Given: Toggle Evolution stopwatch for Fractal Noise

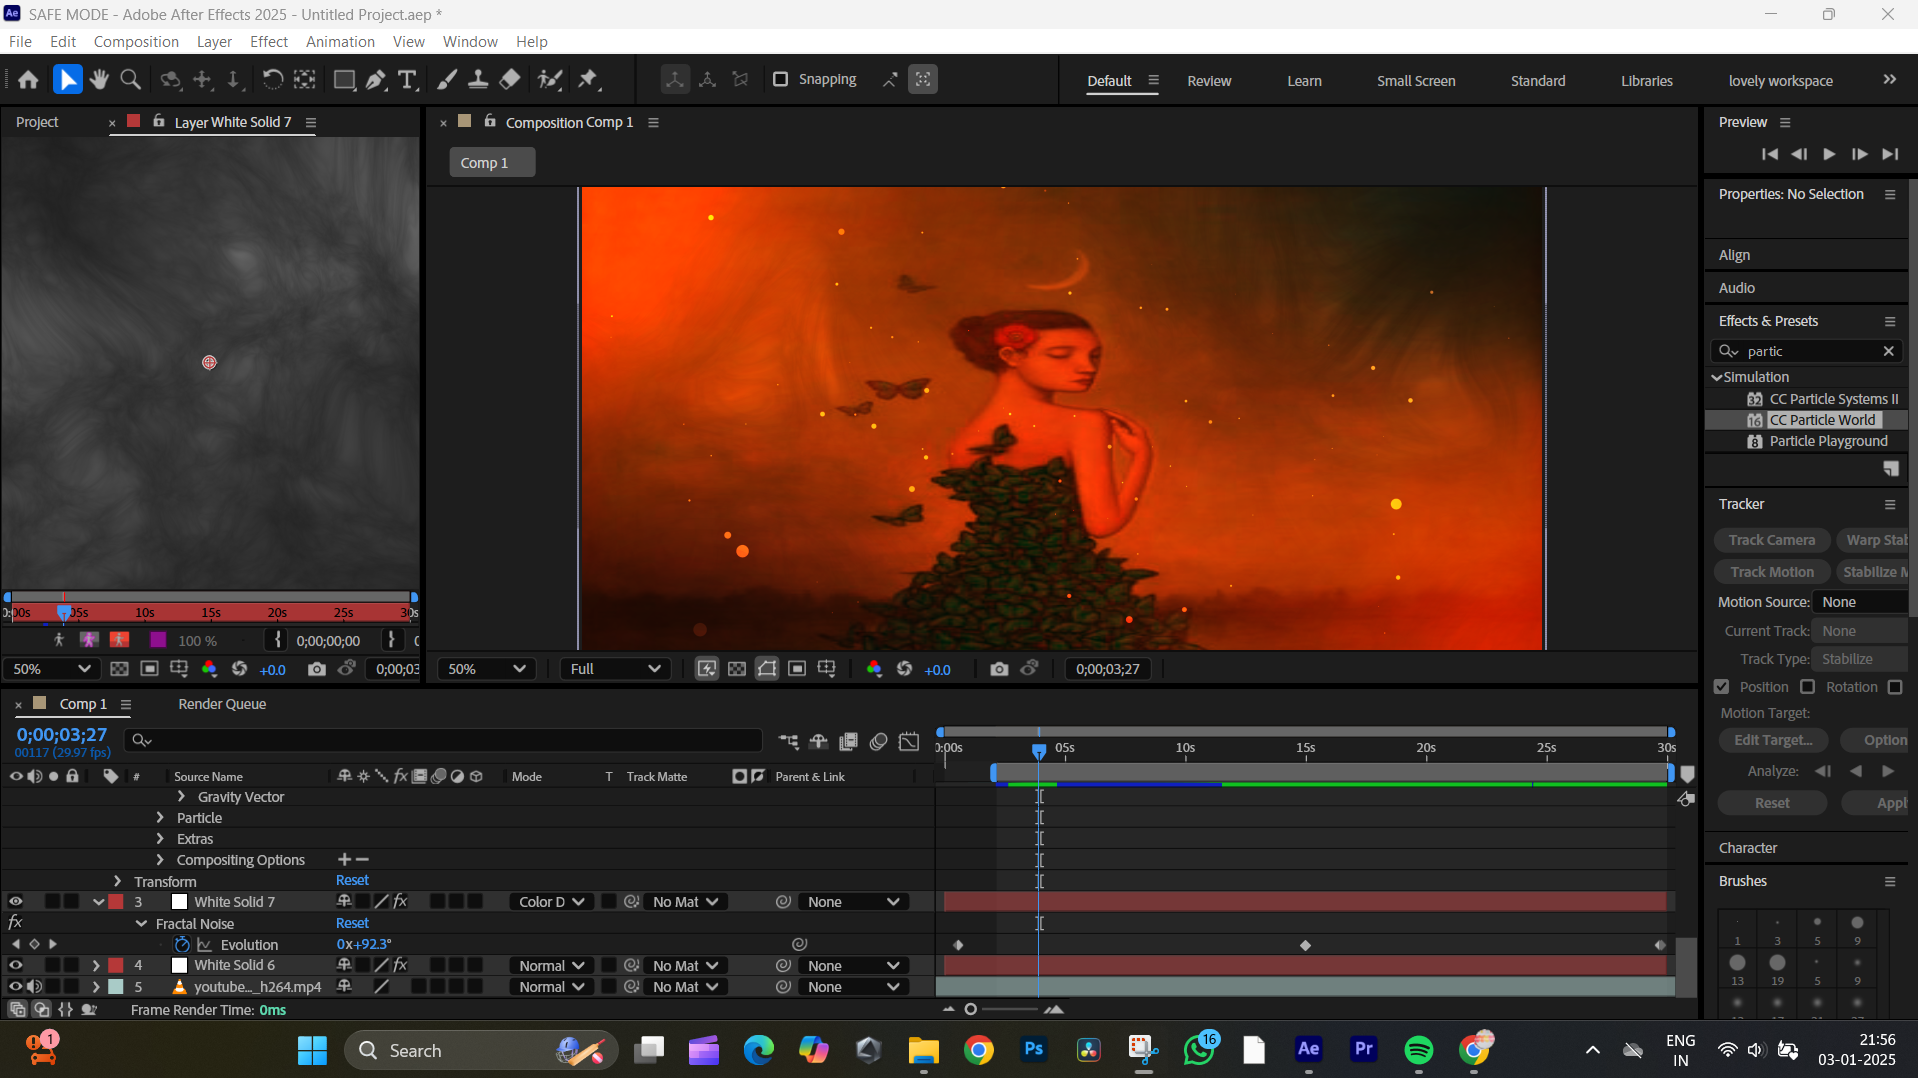Looking at the screenshot, I should click(x=182, y=944).
